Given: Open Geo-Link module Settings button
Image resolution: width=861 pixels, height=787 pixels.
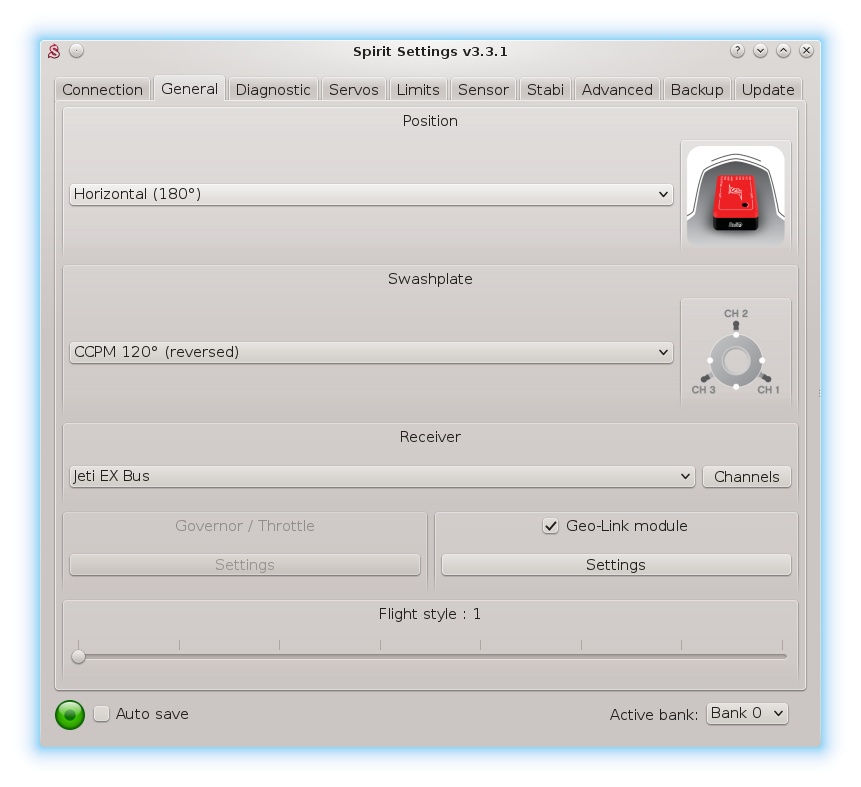Looking at the screenshot, I should (x=616, y=565).
